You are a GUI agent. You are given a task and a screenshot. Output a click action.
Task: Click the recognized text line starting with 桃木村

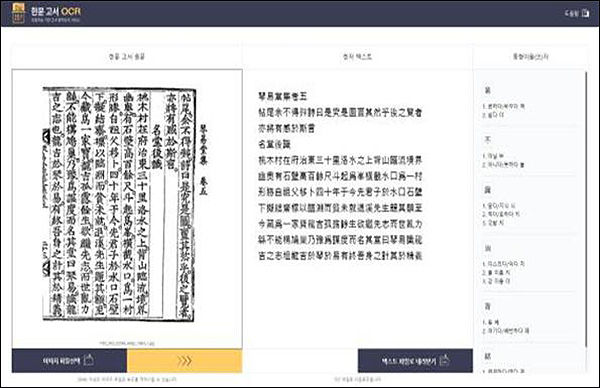[x=340, y=160]
